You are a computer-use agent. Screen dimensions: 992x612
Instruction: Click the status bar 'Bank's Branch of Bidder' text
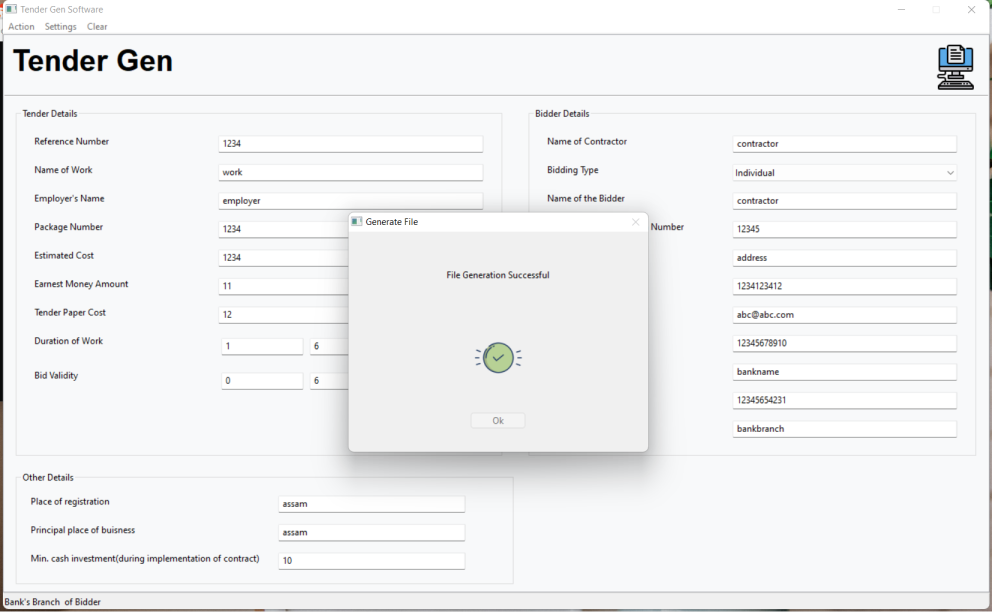click(53, 602)
